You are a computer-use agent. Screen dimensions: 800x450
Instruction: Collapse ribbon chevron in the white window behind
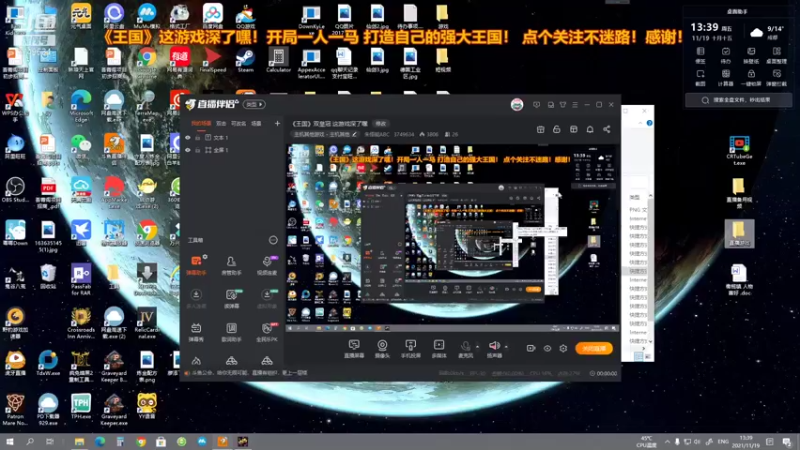[640, 123]
